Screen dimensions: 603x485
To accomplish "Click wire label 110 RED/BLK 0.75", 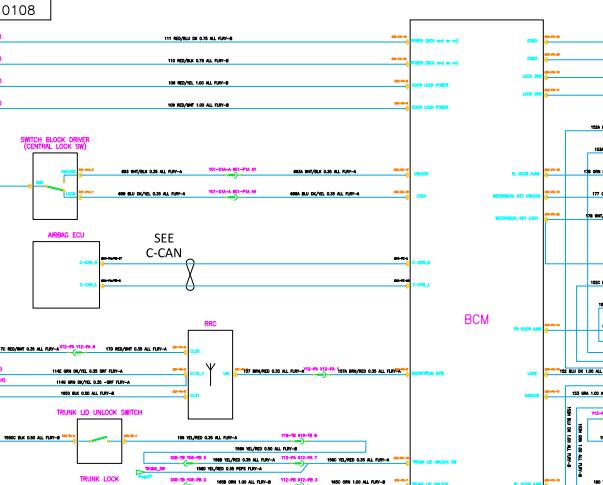I will tap(198, 61).
